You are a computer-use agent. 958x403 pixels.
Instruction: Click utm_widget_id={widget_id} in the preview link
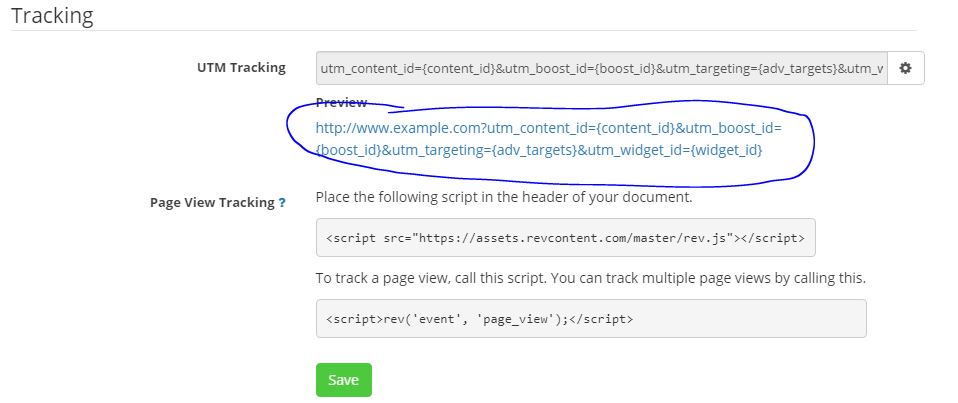[x=671, y=150]
